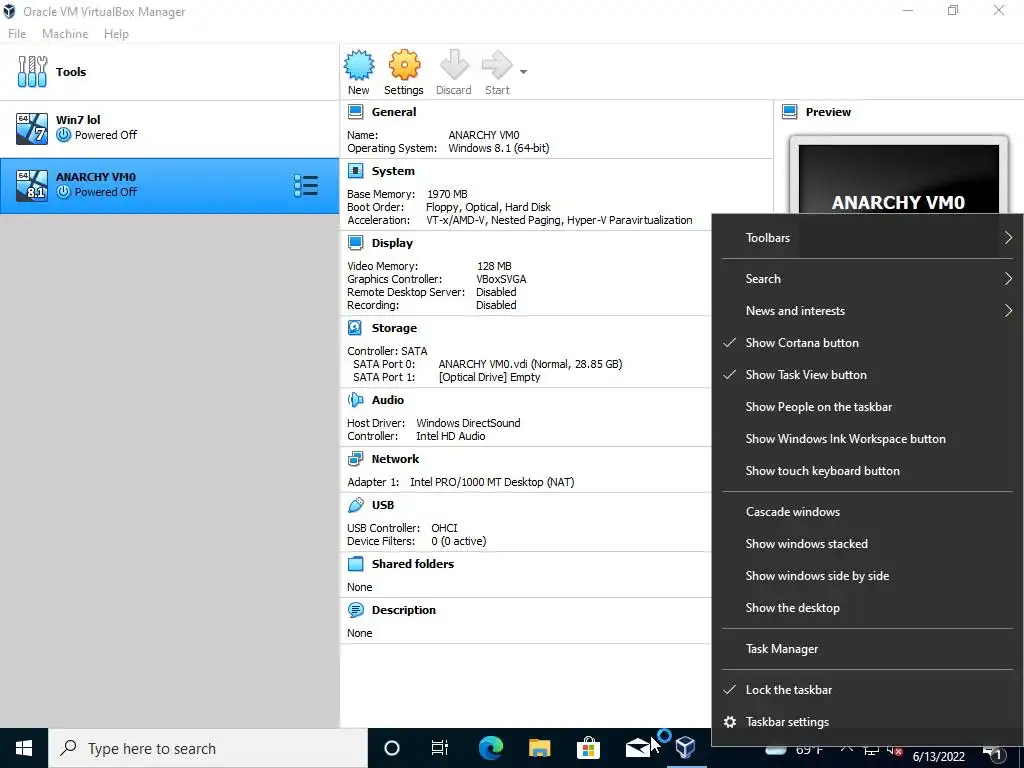Open Mail app from taskbar

point(637,748)
